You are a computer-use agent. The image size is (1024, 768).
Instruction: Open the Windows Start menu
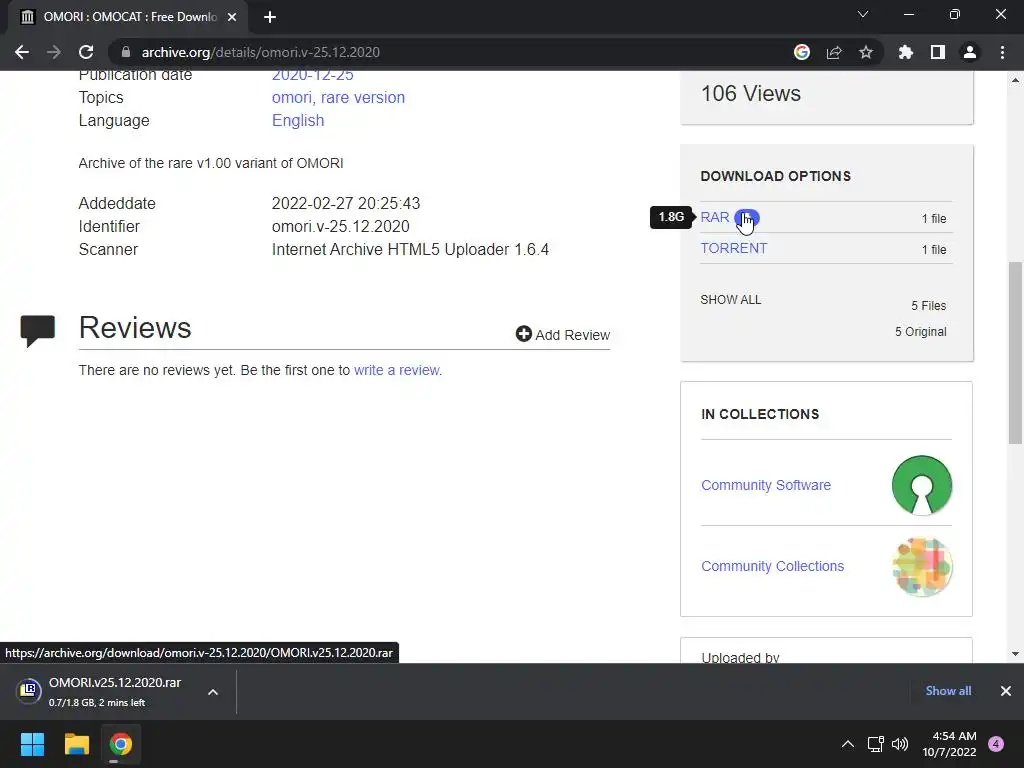[x=32, y=744]
